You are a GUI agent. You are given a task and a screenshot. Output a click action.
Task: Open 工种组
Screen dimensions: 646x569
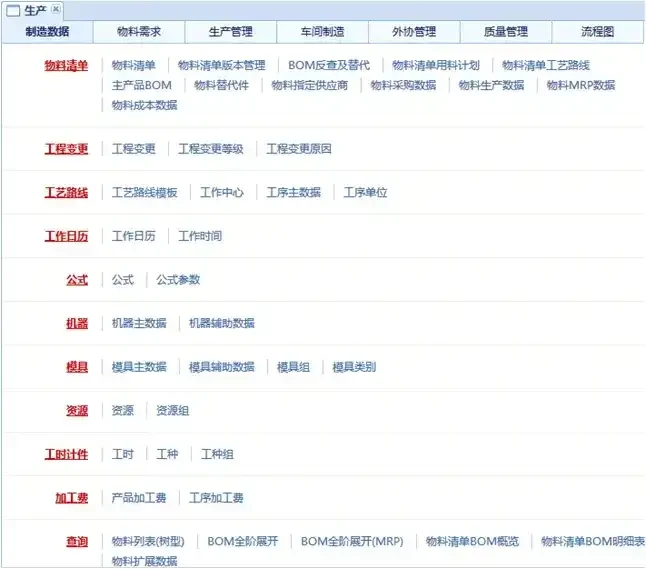(x=217, y=454)
